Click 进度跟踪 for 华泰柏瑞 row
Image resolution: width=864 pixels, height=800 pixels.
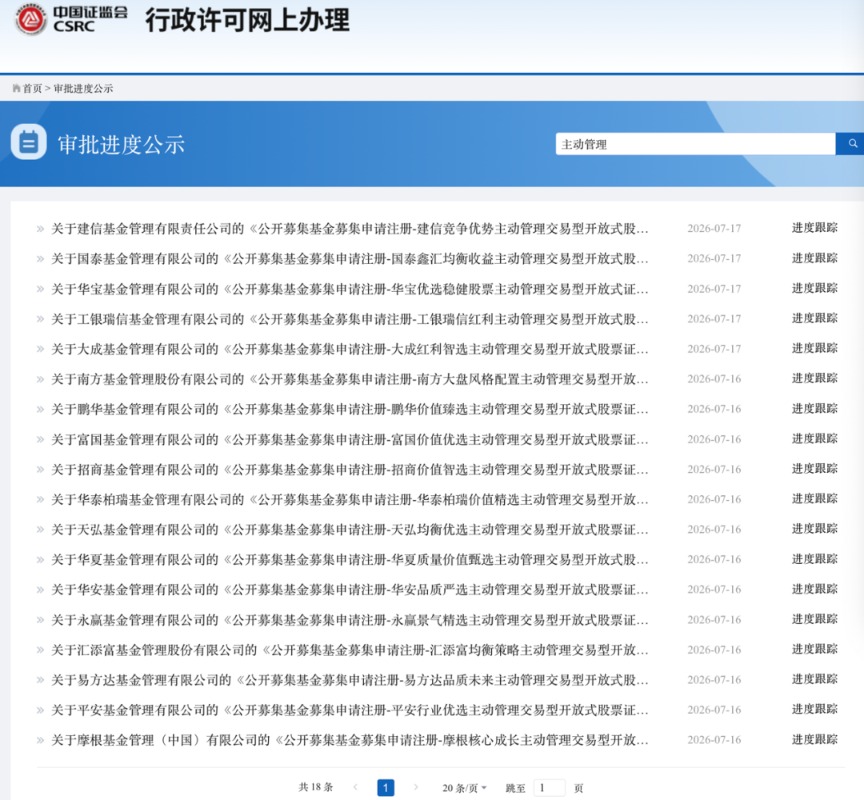pyautogui.click(x=814, y=499)
